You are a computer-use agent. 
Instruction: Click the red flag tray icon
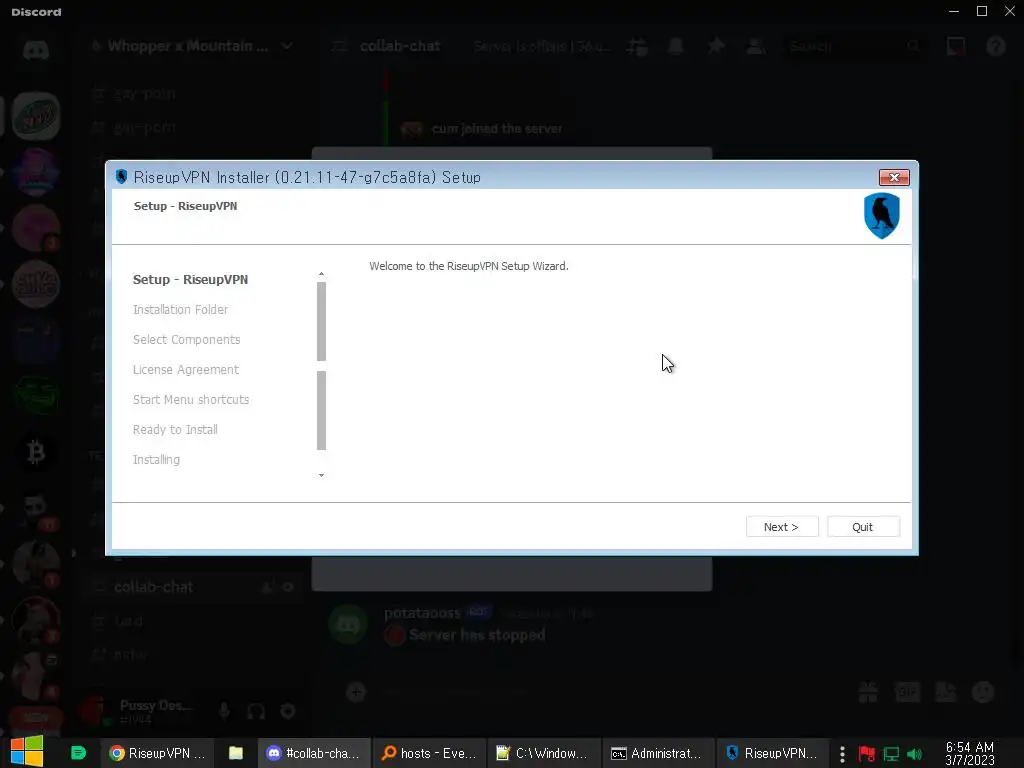867,754
